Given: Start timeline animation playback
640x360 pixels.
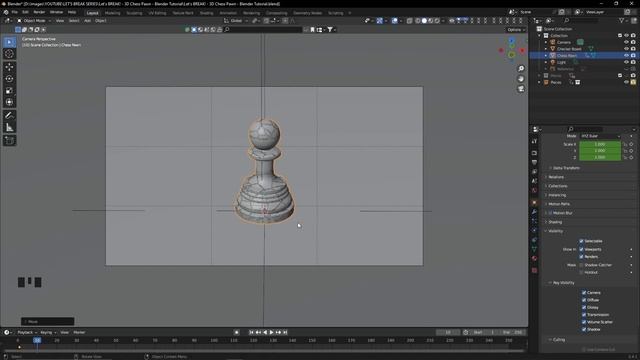Looking at the screenshot, I should point(271,333).
